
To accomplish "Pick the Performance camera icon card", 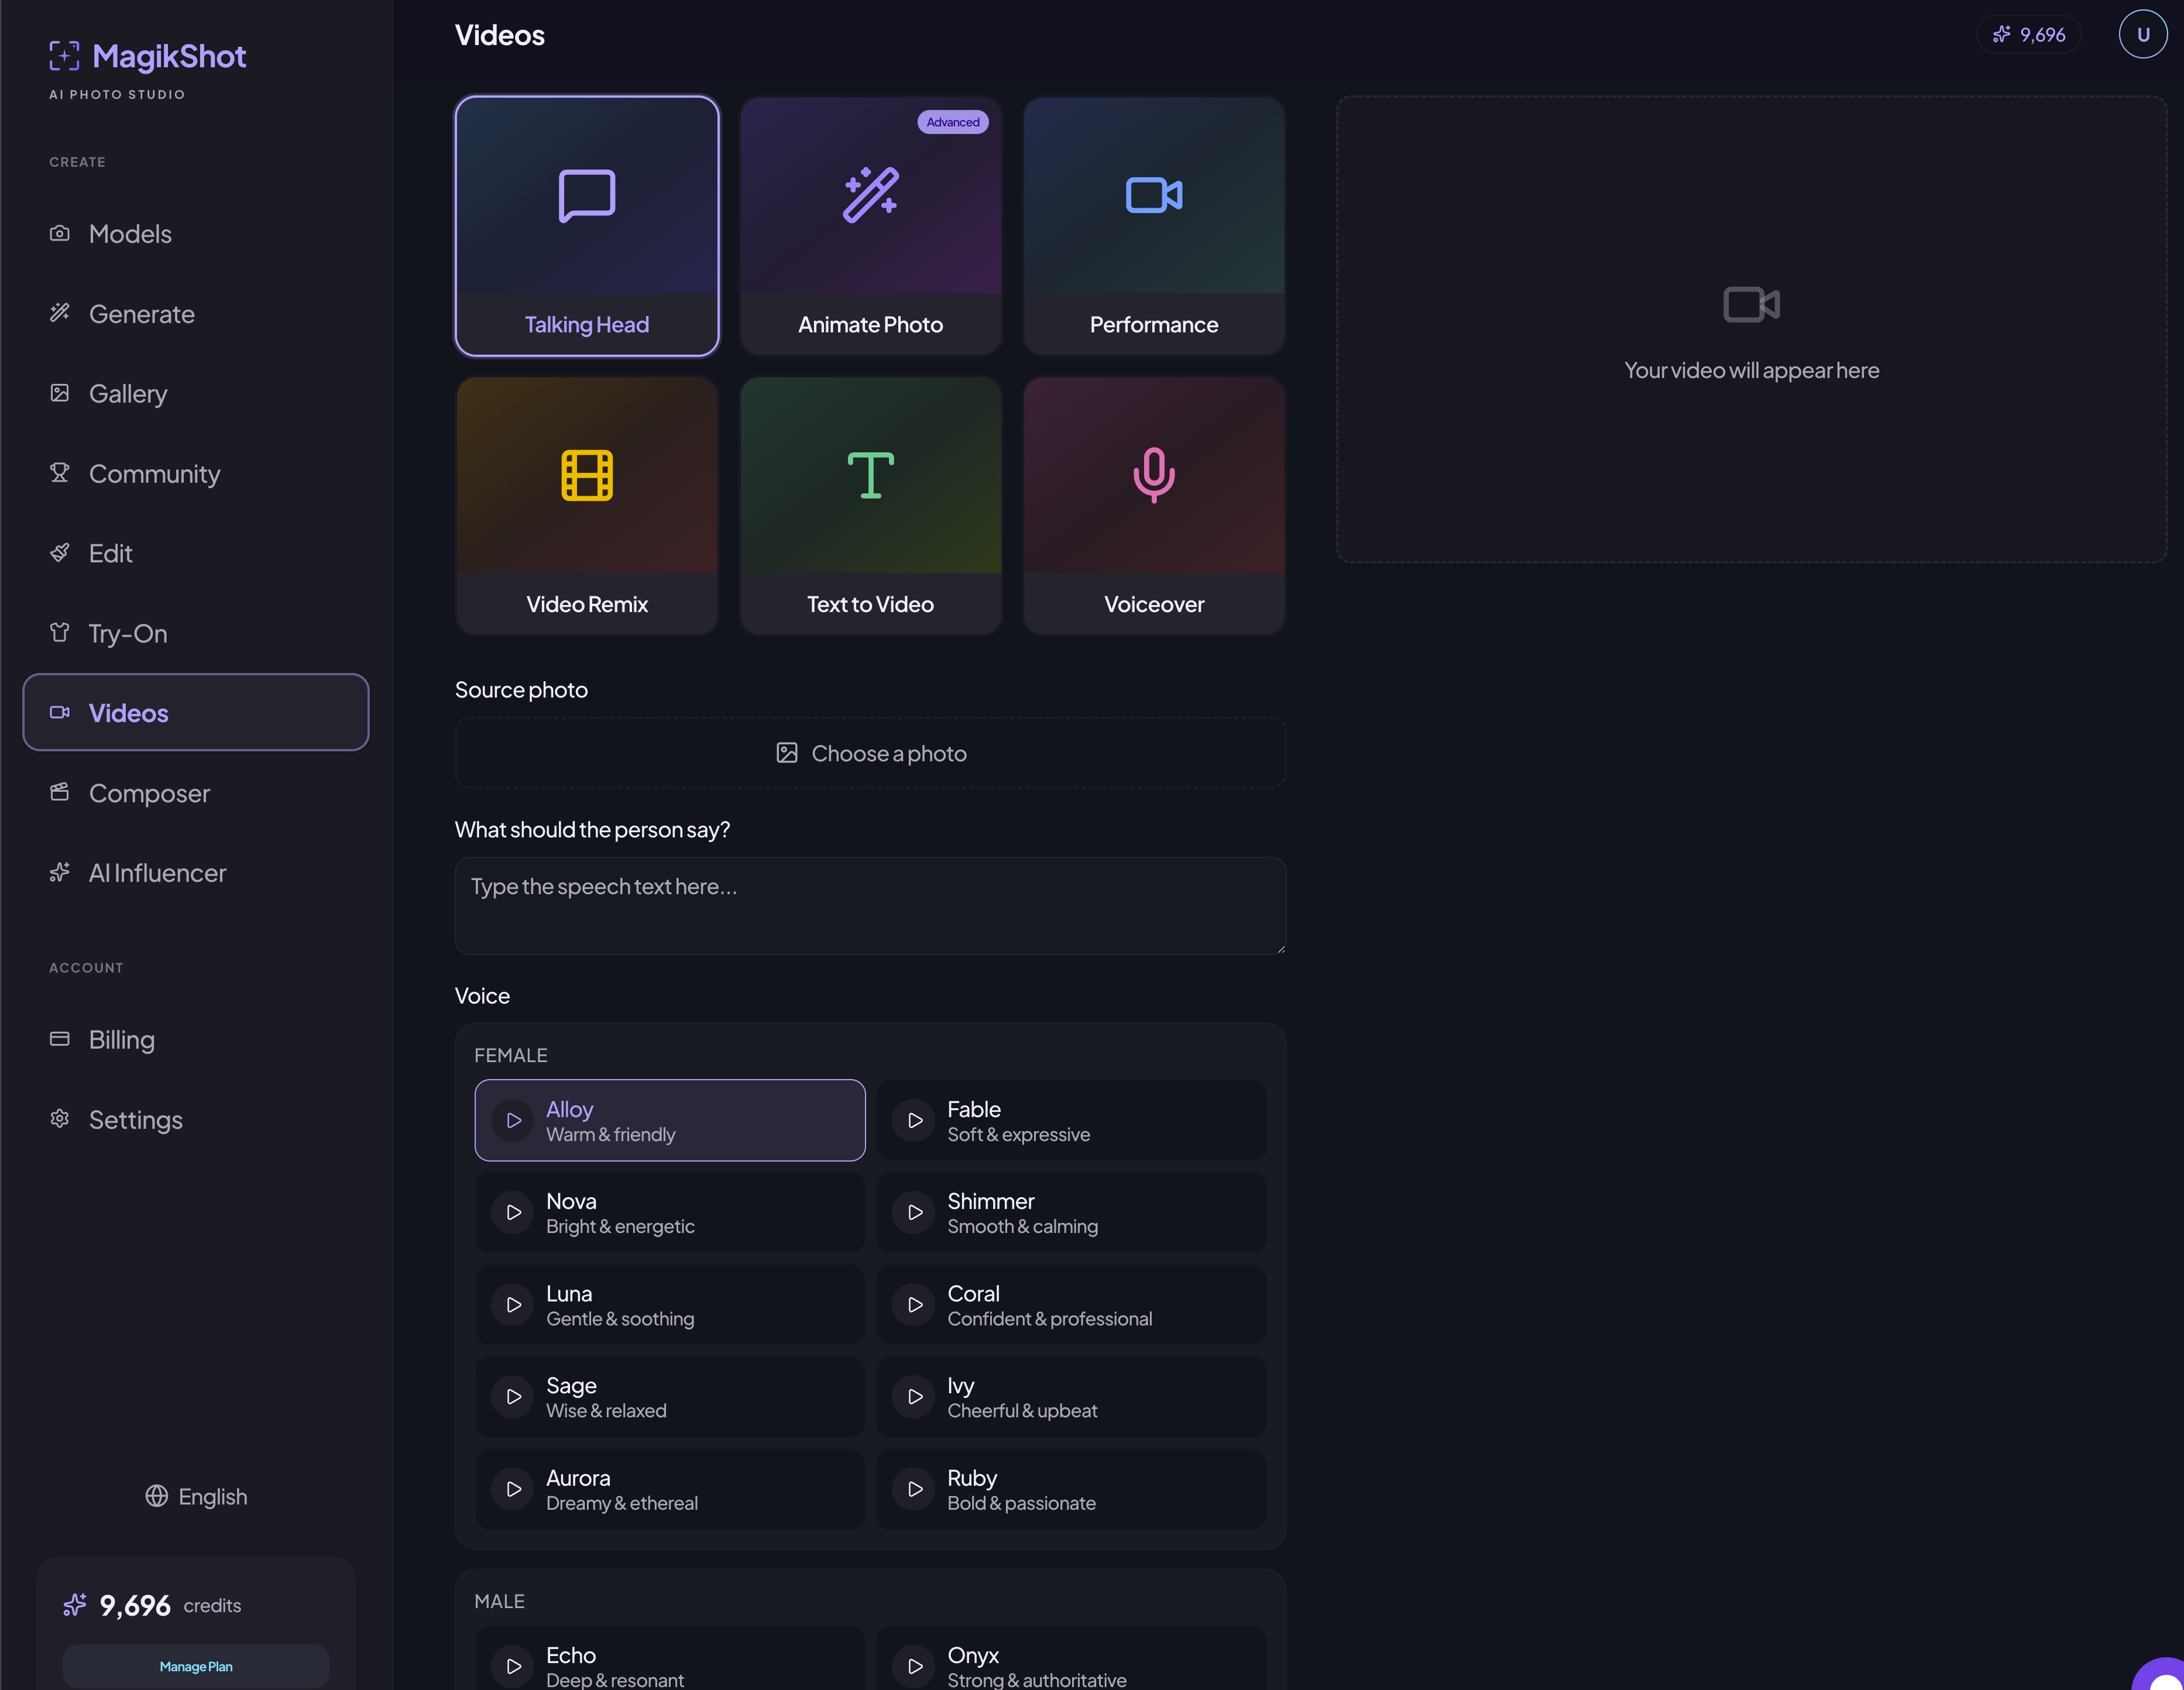I will 1154,226.
